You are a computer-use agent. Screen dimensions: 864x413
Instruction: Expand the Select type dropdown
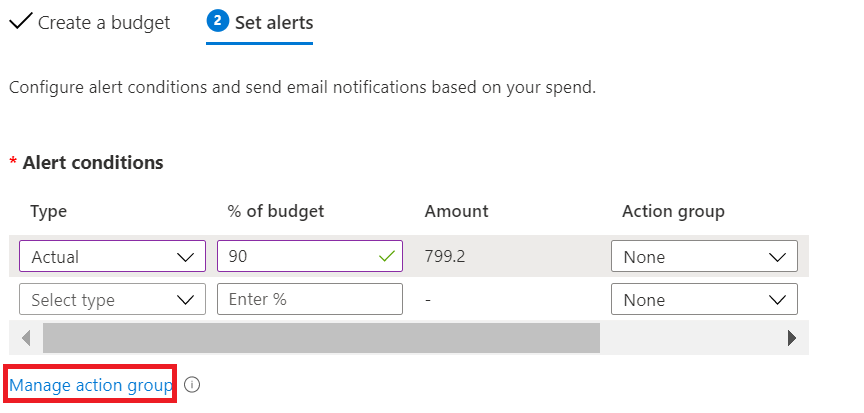pos(112,300)
